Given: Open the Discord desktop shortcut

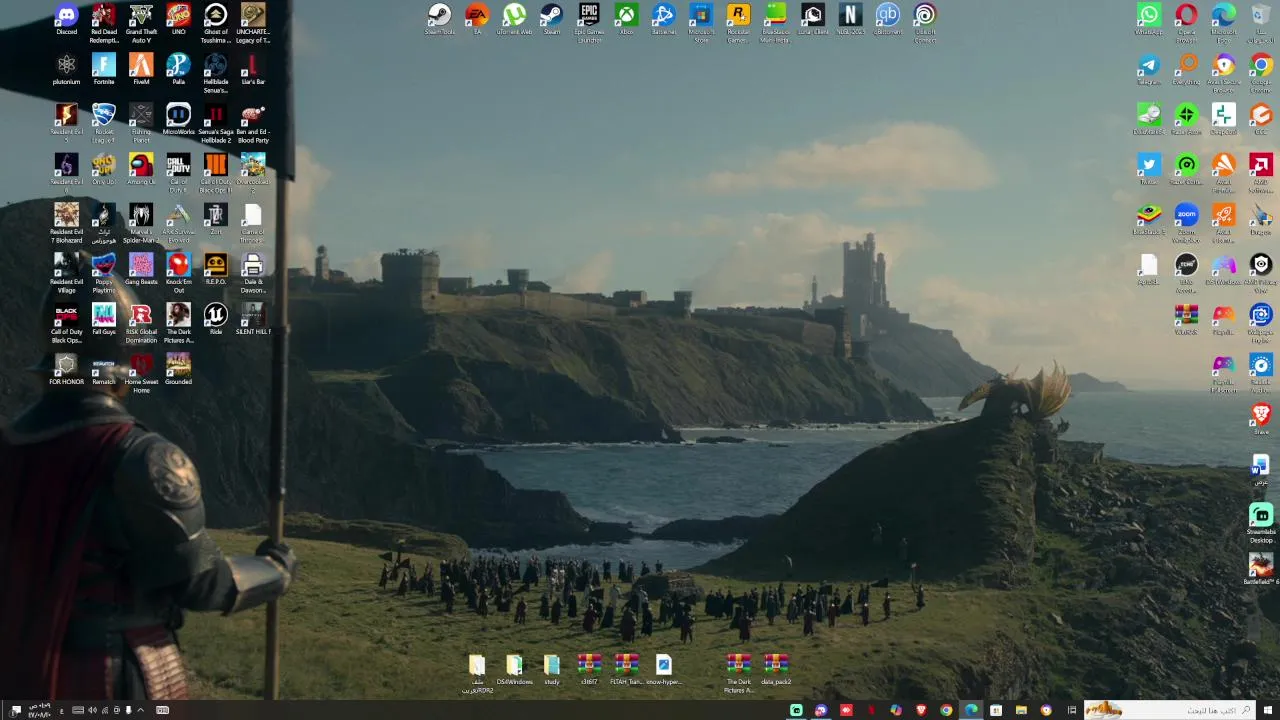Looking at the screenshot, I should (66, 20).
